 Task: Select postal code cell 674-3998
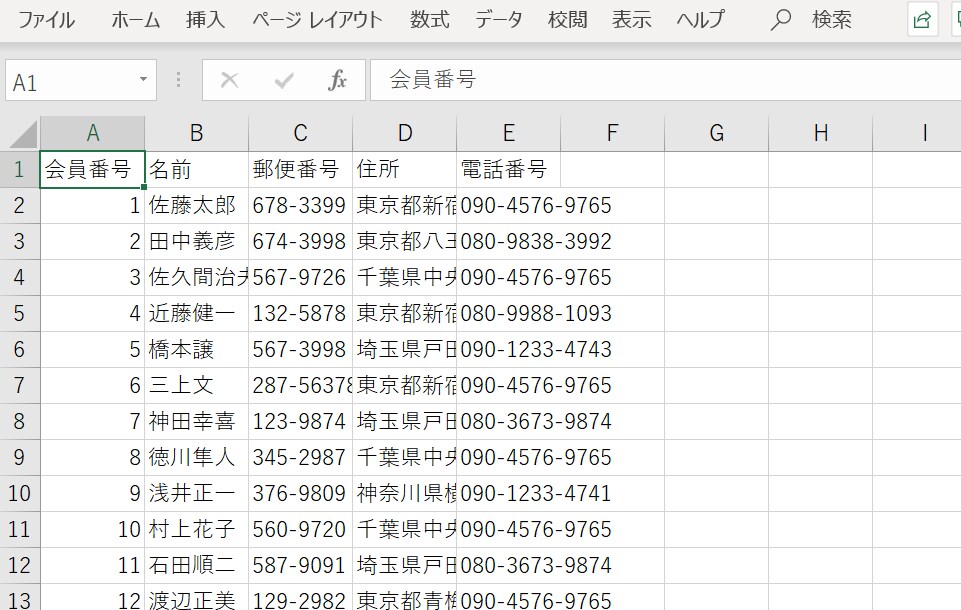click(x=300, y=242)
